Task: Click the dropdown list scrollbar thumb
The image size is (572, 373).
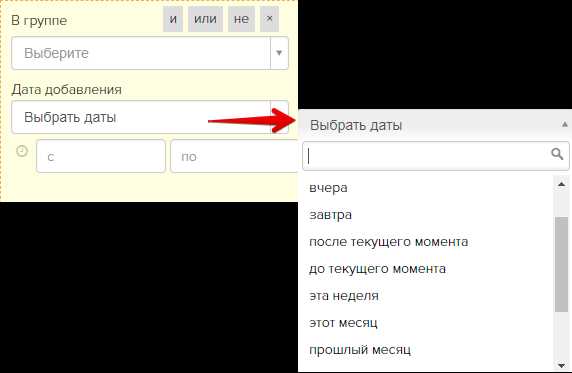Action: (x=561, y=265)
